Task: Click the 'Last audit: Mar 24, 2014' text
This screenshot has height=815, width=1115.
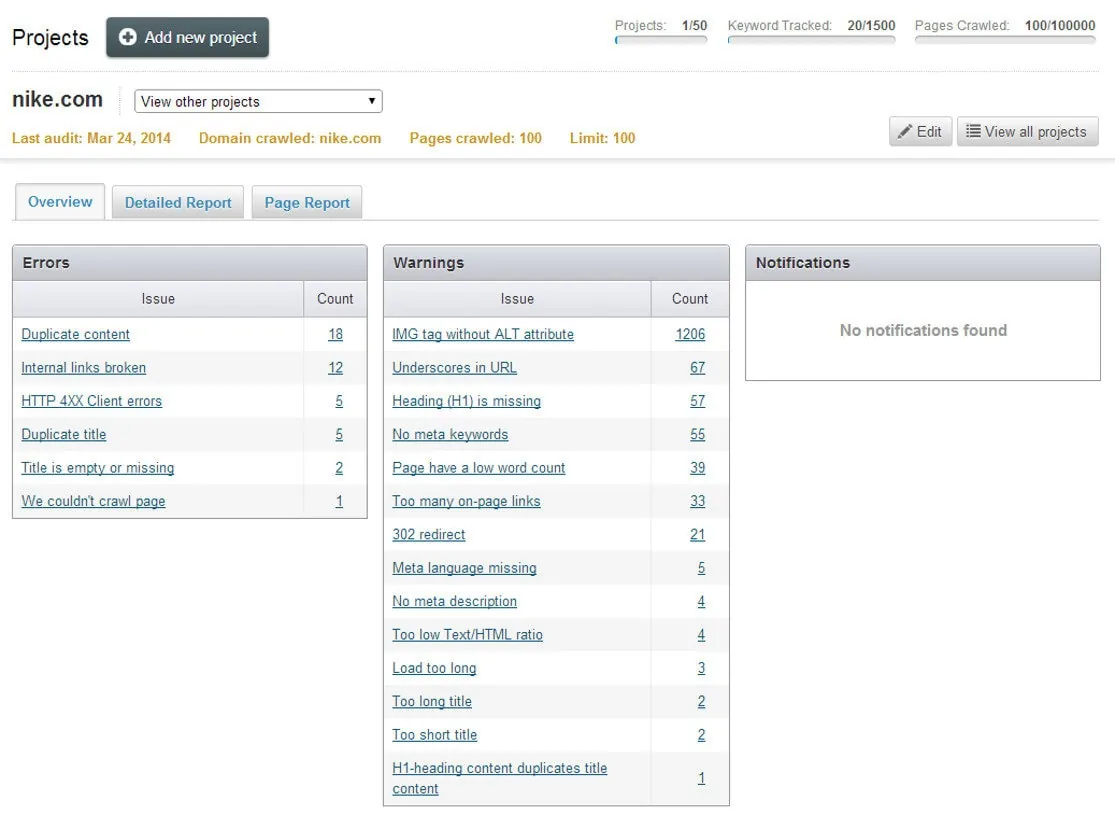Action: 91,138
